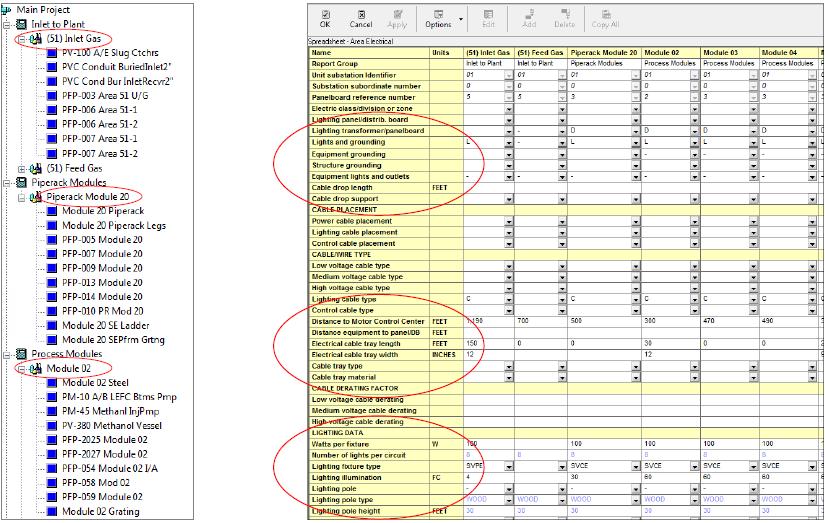Select PFP-006 Area 51-1 tree item

pos(100,110)
